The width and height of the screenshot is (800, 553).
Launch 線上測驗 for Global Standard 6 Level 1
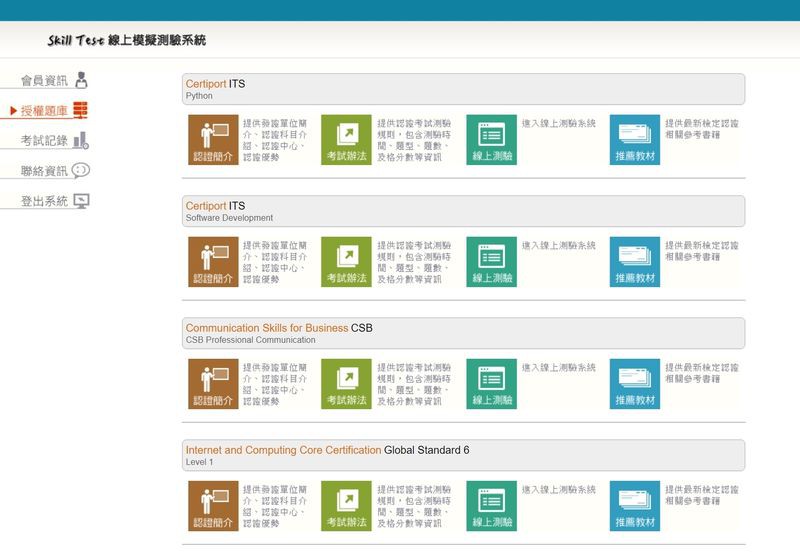pyautogui.click(x=491, y=506)
